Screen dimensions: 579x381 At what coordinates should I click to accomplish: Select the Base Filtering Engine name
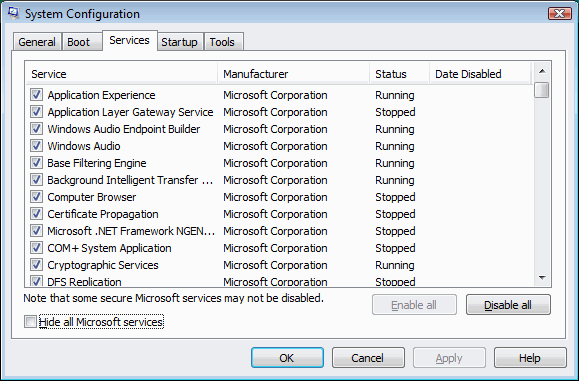[97, 163]
